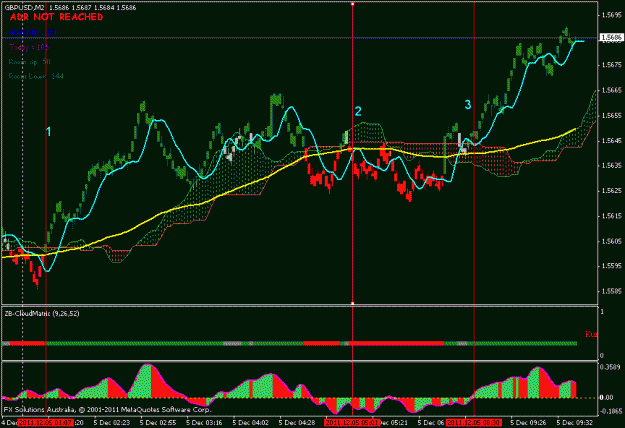Click the 5 Dec 05:21 time label
625x428 pixels.
coord(395,422)
